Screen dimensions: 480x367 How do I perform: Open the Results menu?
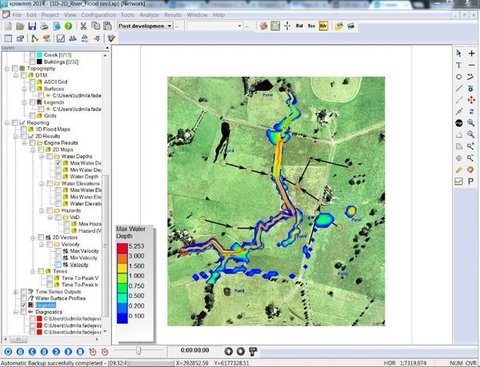click(173, 15)
